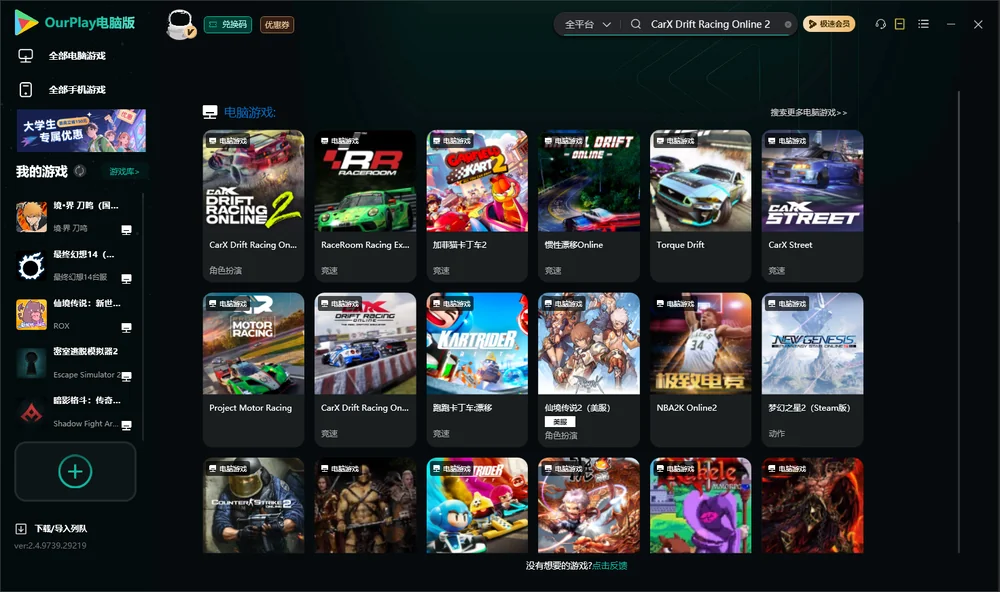Open the user avatar profile
Screen dimensions: 1000x592
180,25
